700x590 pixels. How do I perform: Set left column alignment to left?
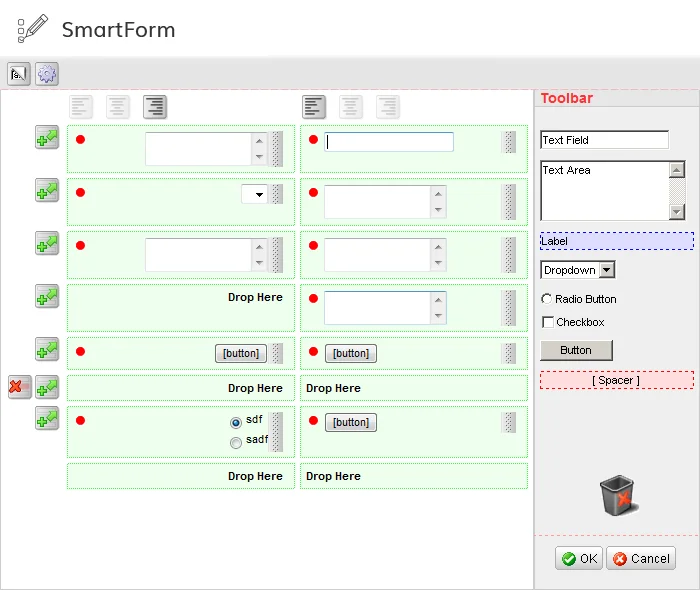point(81,107)
